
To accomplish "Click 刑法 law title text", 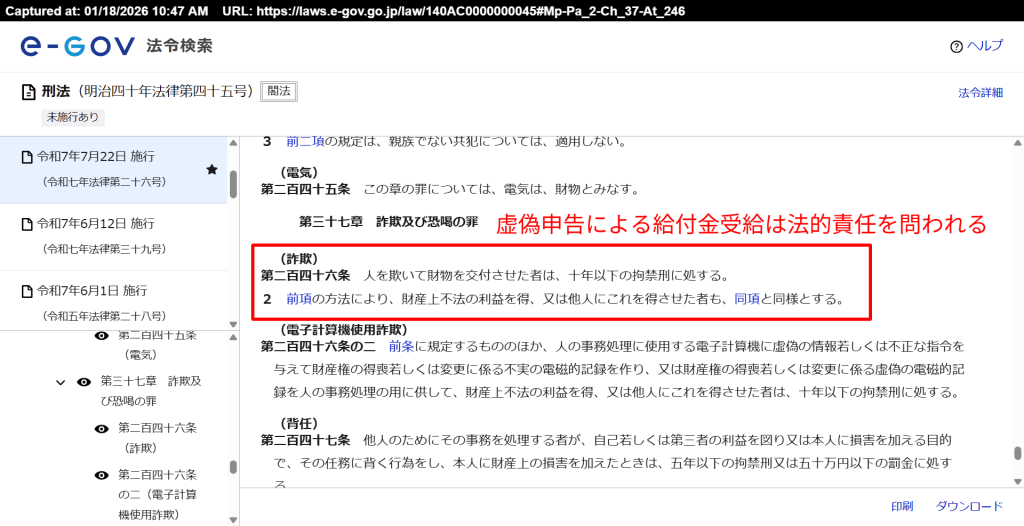I will pyautogui.click(x=56, y=91).
